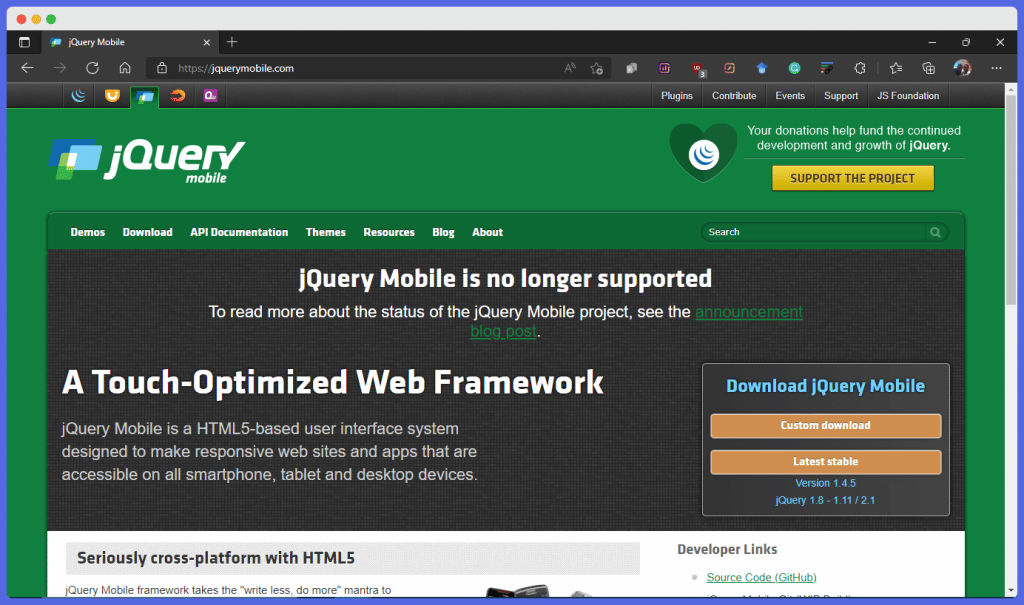Viewport: 1024px width, 605px height.
Task: Click the 'jQuery 1.8 - 1.11 / 2.1' text
Action: 825,500
